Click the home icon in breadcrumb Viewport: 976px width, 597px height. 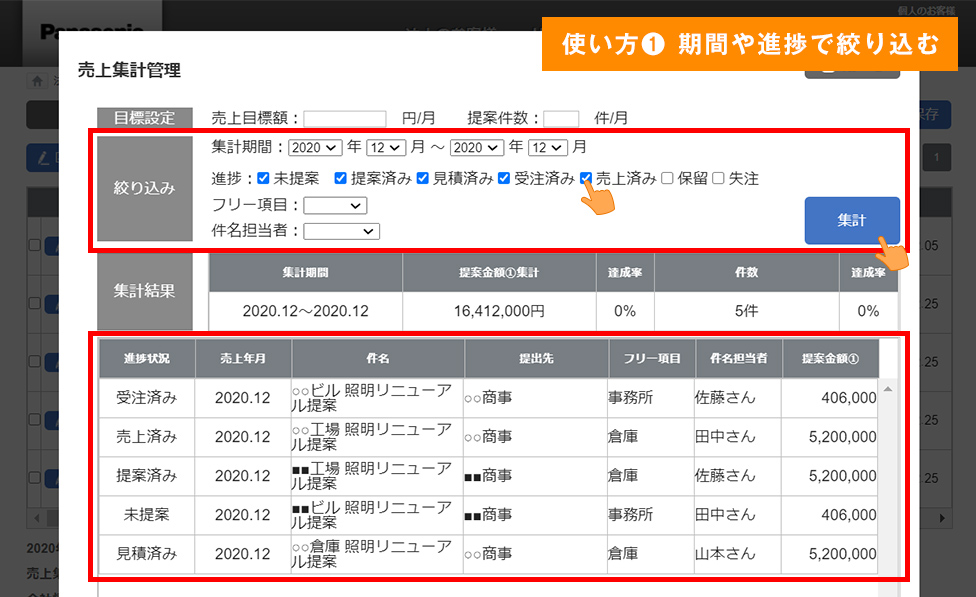coord(38,81)
